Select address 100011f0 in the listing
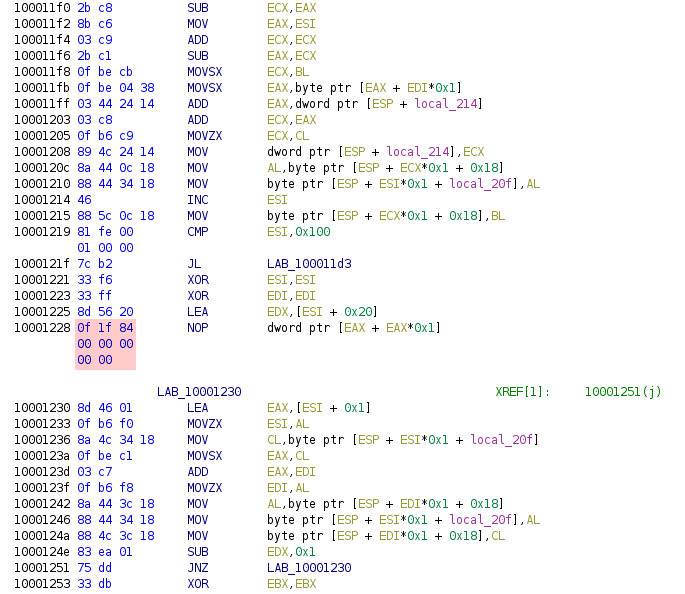685x594 pixels. click(41, 7)
